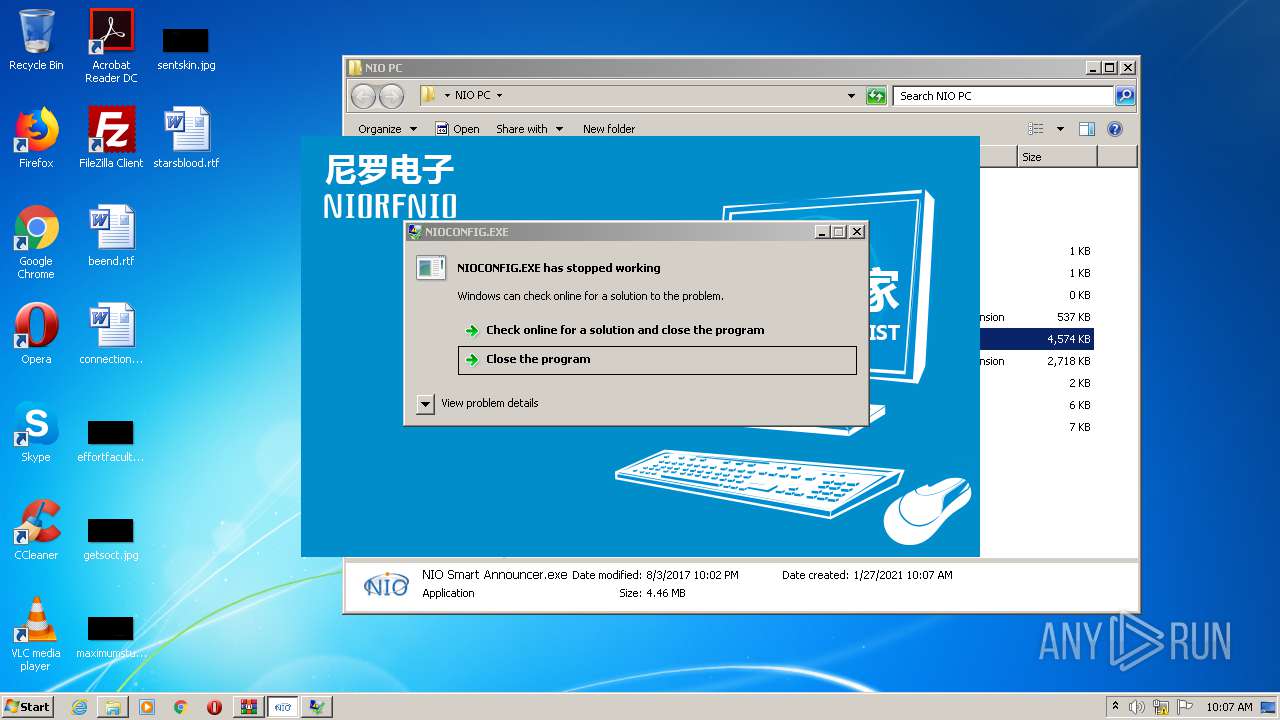Open the network tray icon

(x=1161, y=707)
